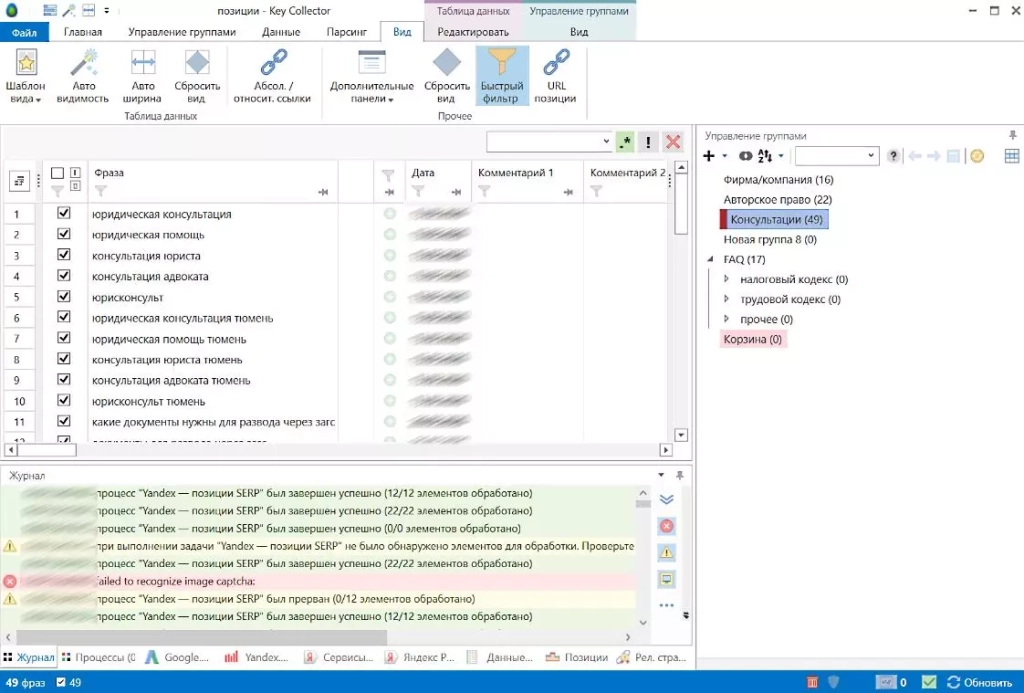
Task: Click the Фраза column filter funnel
Action: (101, 191)
